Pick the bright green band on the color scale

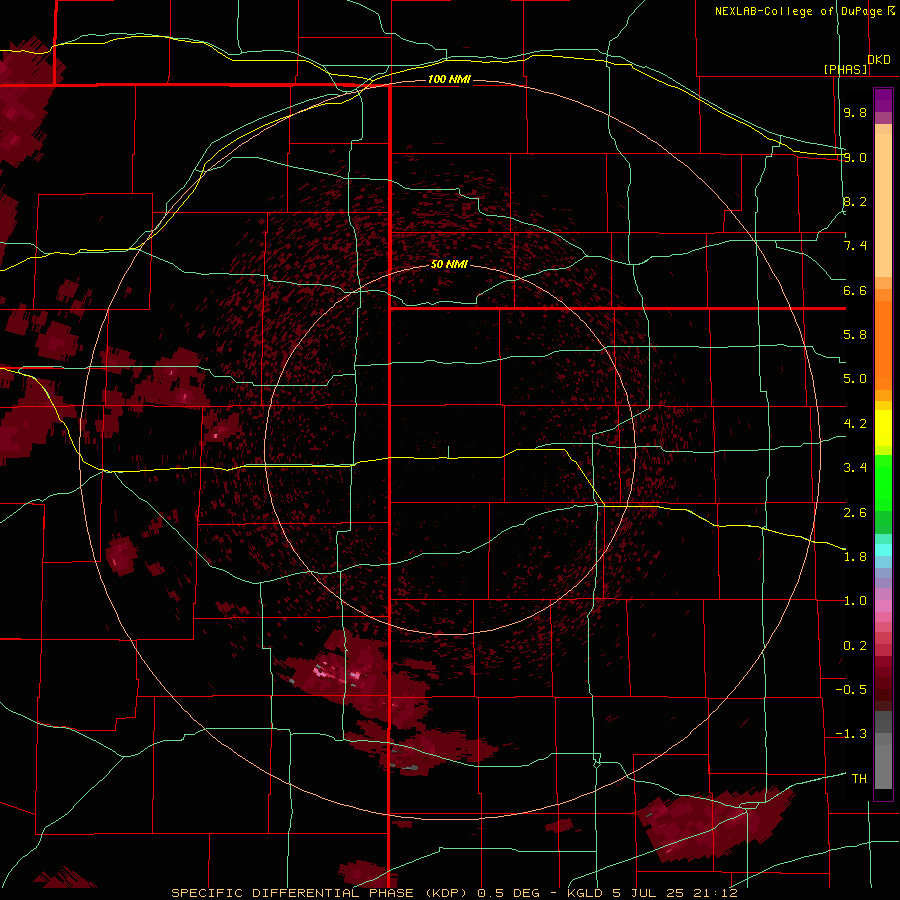point(883,483)
